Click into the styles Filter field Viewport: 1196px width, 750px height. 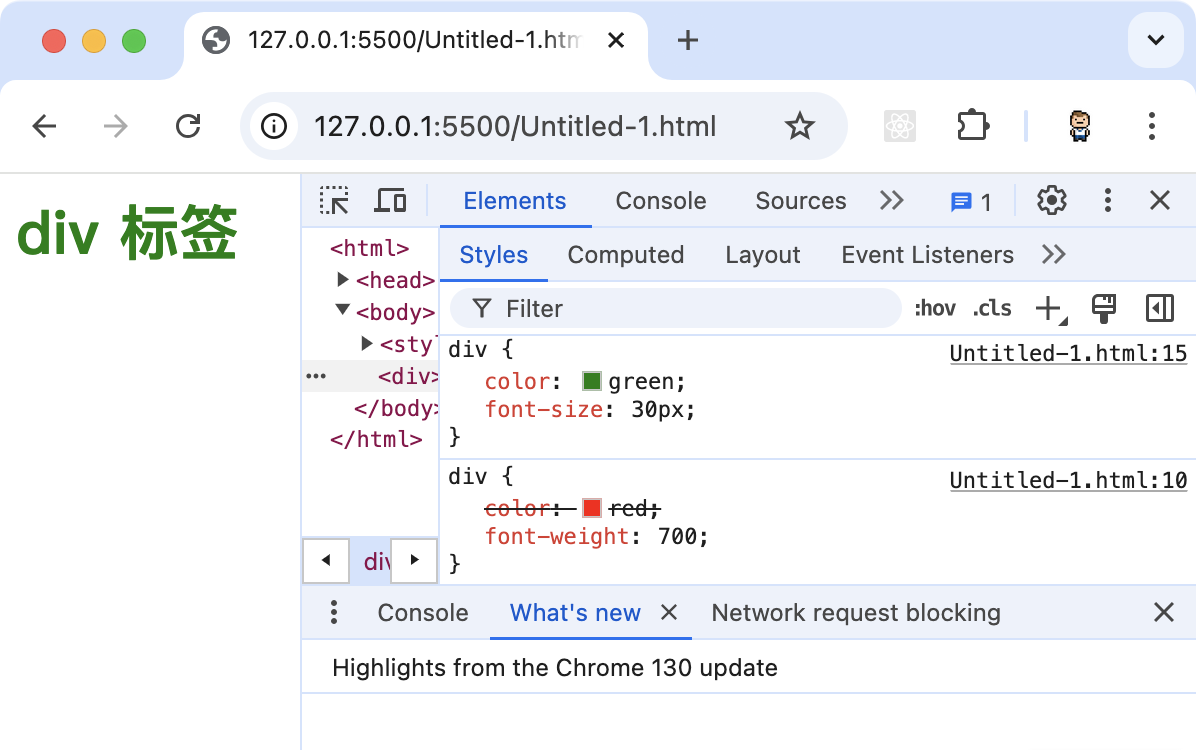point(690,309)
